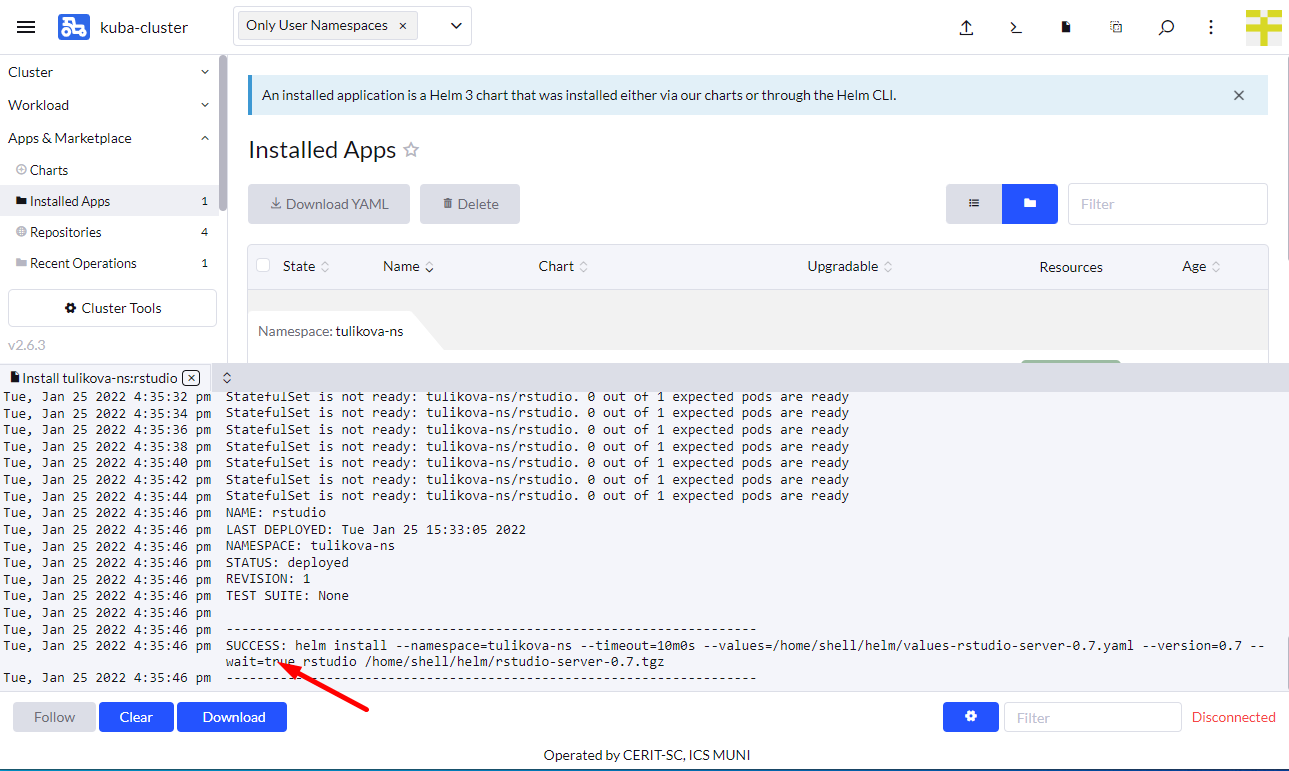Screen dimensions: 1289x771
Task: Click the Download log button
Action: 232,717
